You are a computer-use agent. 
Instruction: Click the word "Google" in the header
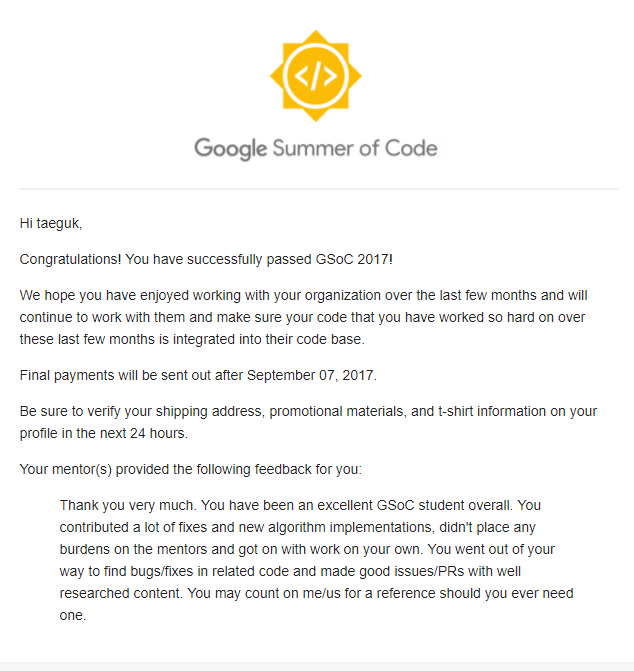click(x=231, y=148)
